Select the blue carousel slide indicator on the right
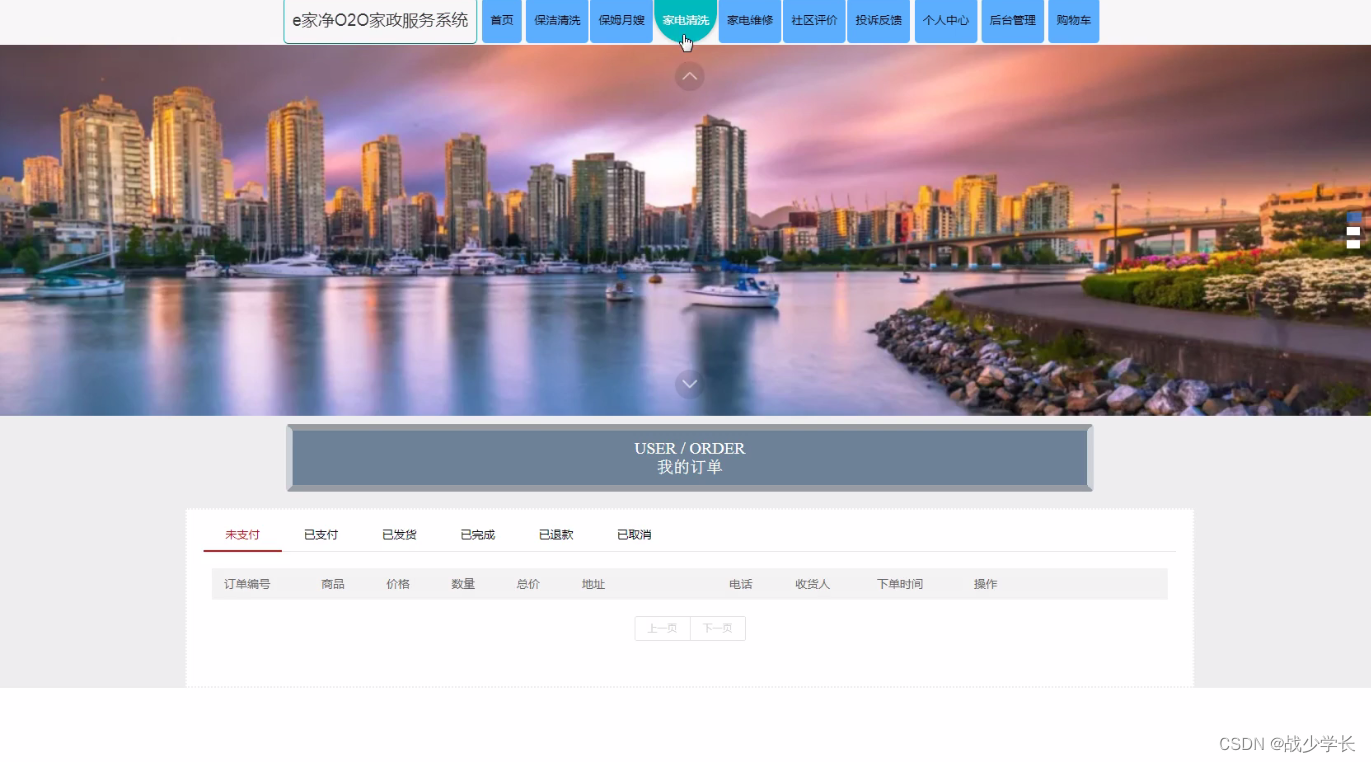Screen dimensions: 1371x762 point(1354,216)
